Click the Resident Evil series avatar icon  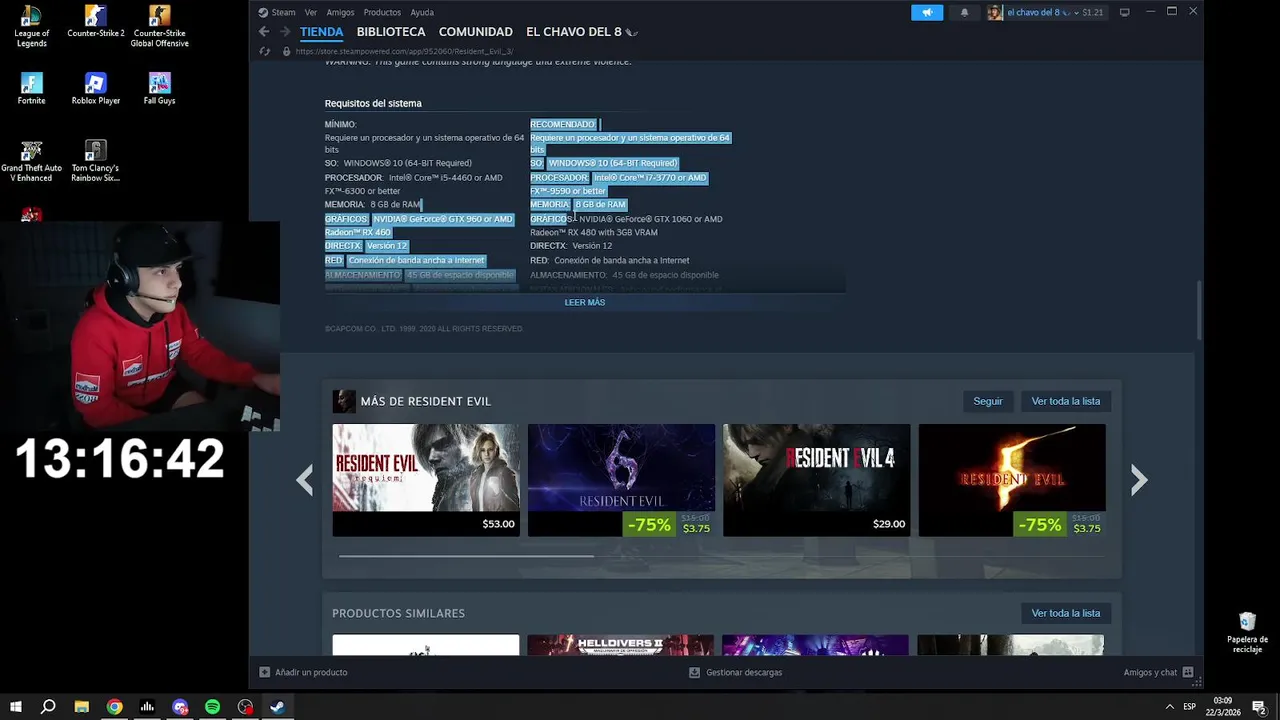click(344, 401)
